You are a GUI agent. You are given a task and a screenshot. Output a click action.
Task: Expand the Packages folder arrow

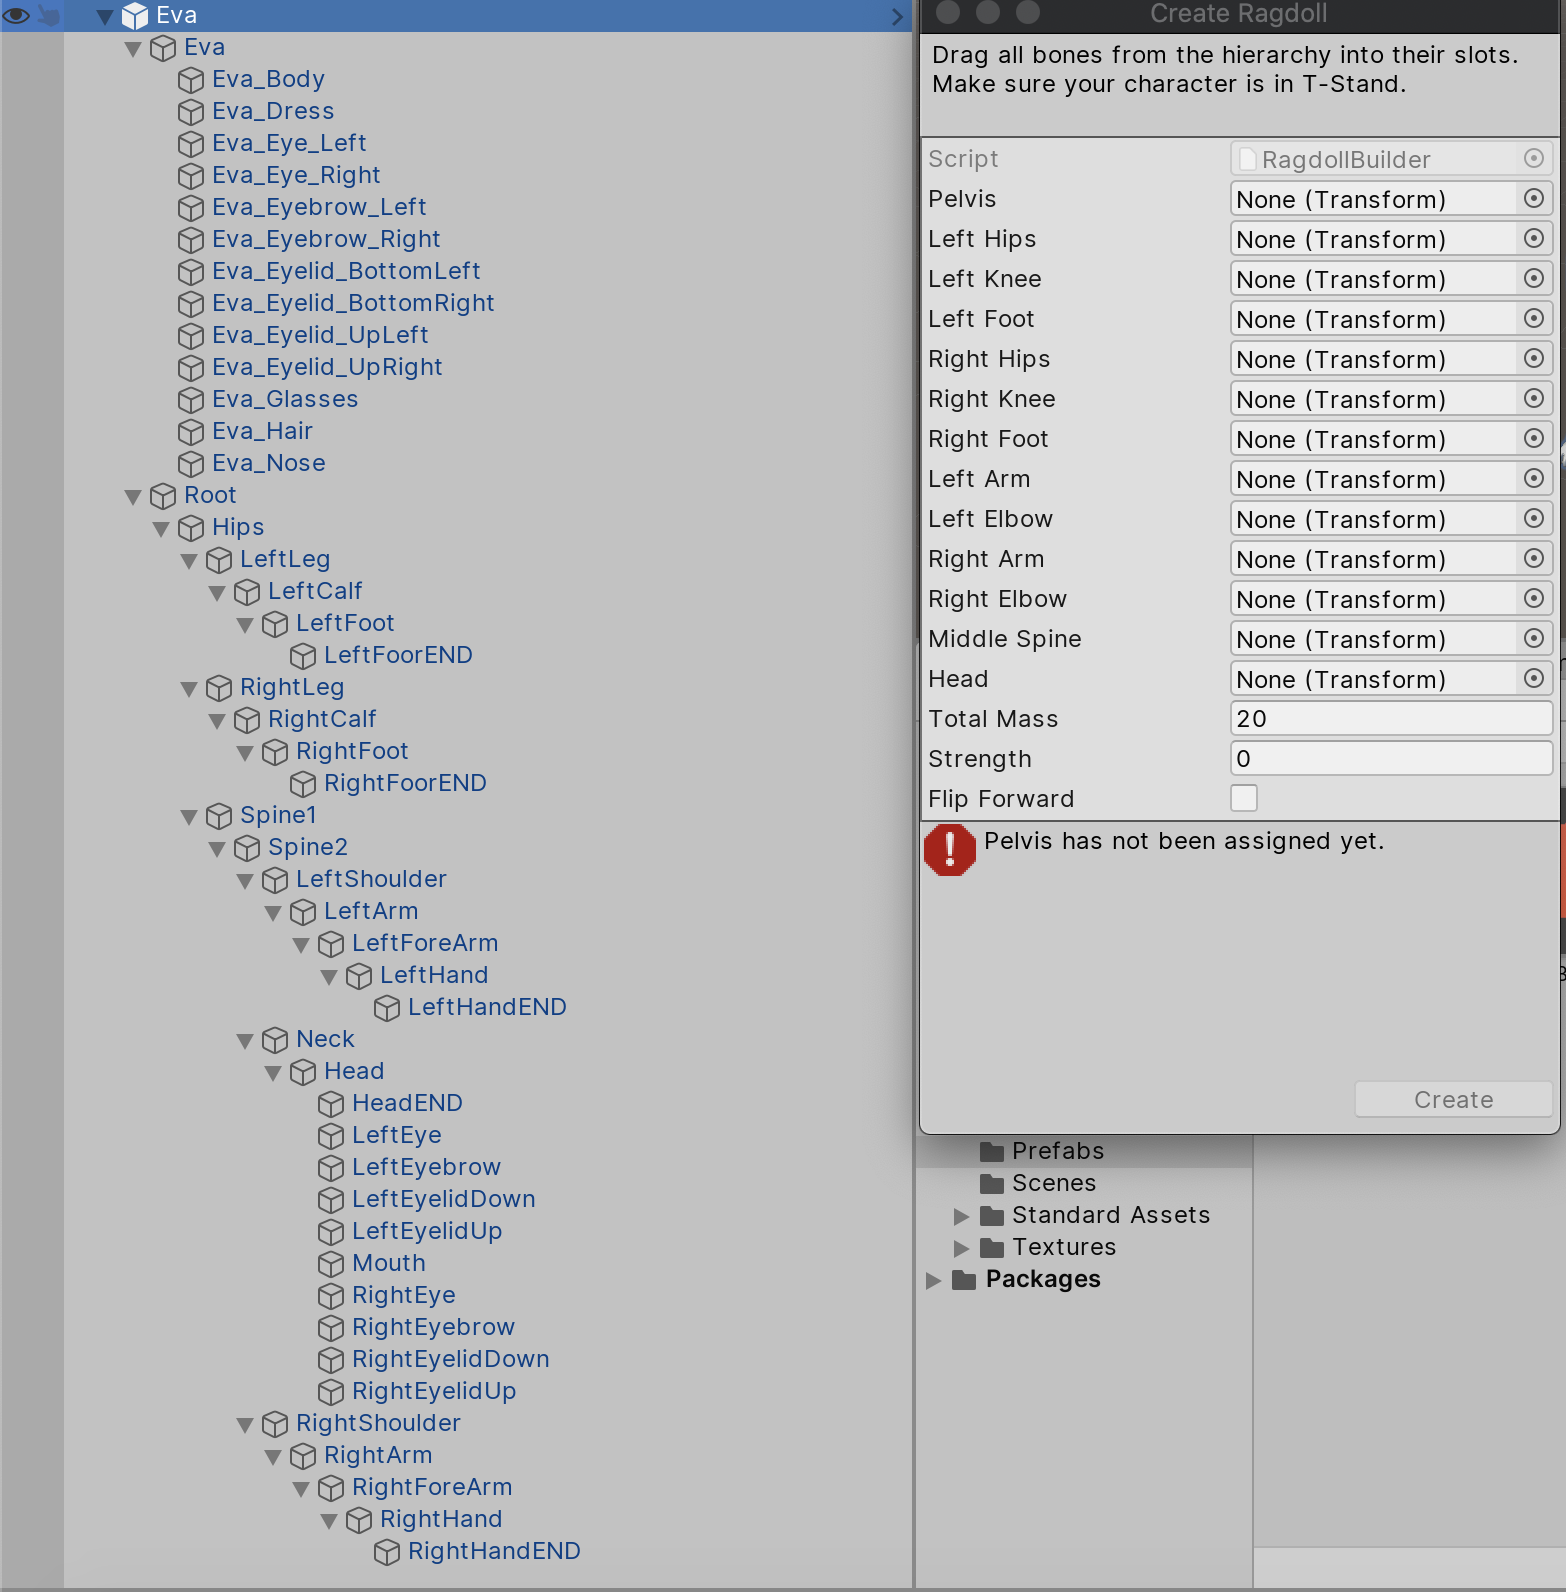click(x=933, y=1280)
